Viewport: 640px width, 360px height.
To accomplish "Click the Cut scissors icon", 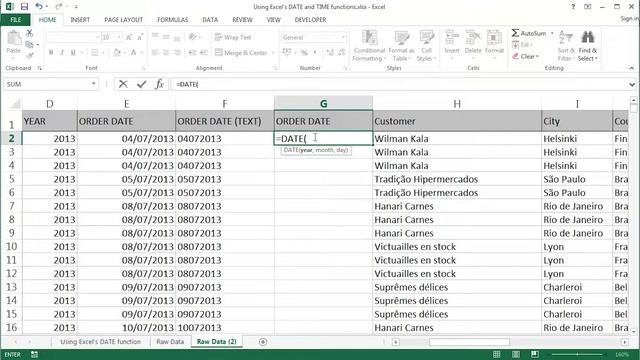I will point(29,33).
